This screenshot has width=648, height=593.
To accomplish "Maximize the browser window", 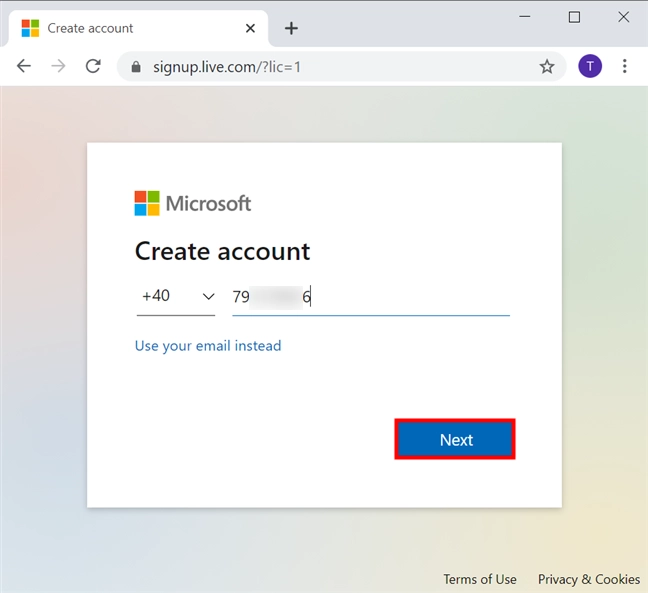I will [574, 17].
